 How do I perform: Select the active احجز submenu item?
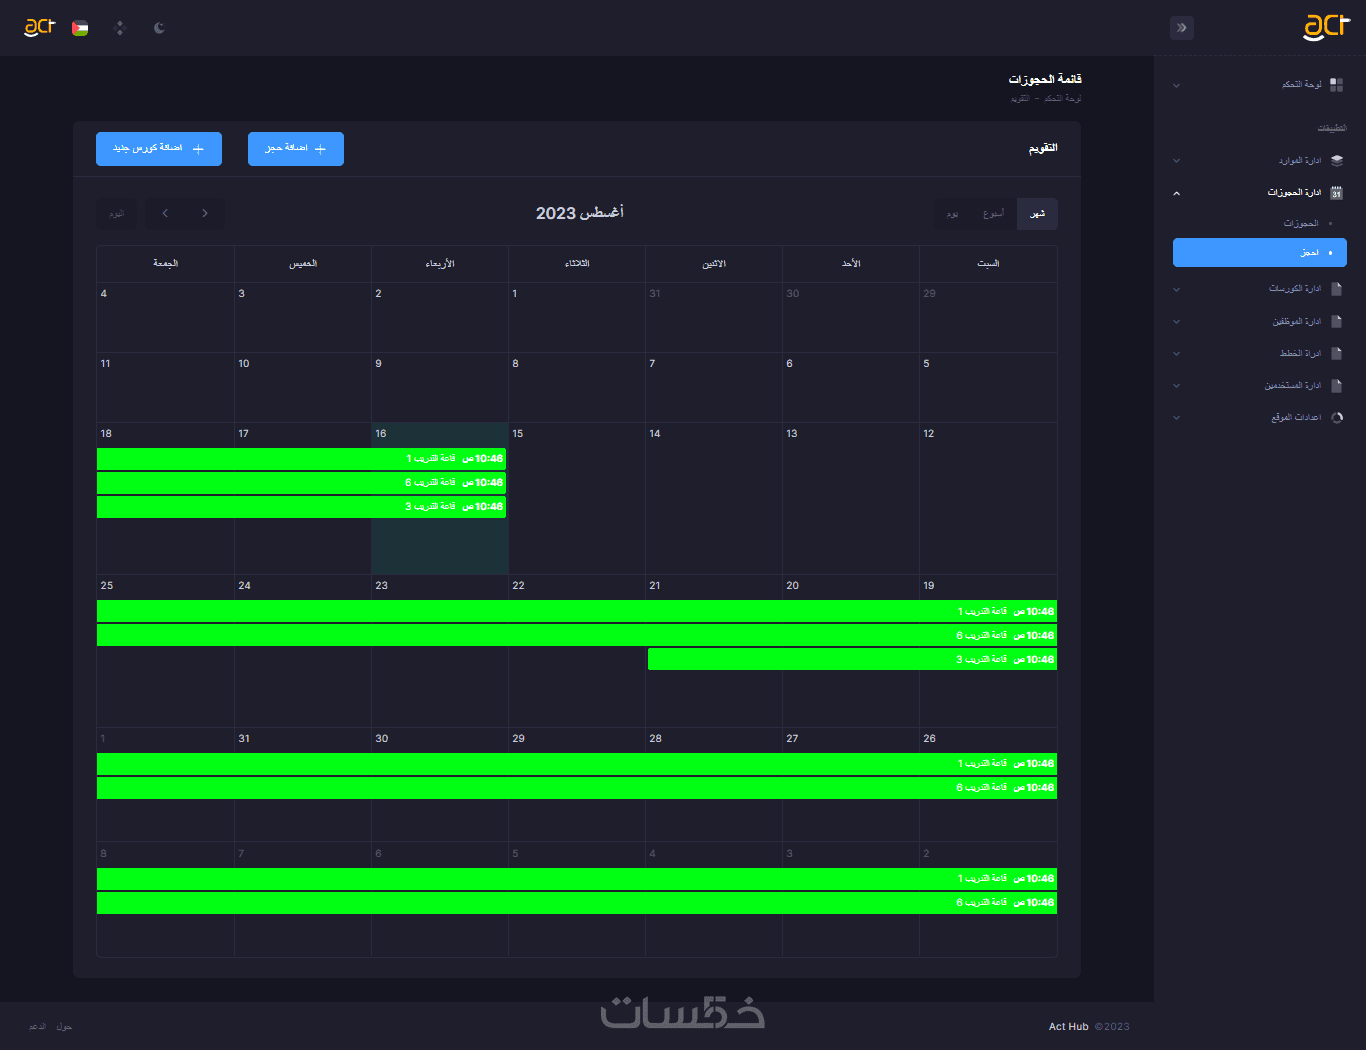coord(1260,252)
